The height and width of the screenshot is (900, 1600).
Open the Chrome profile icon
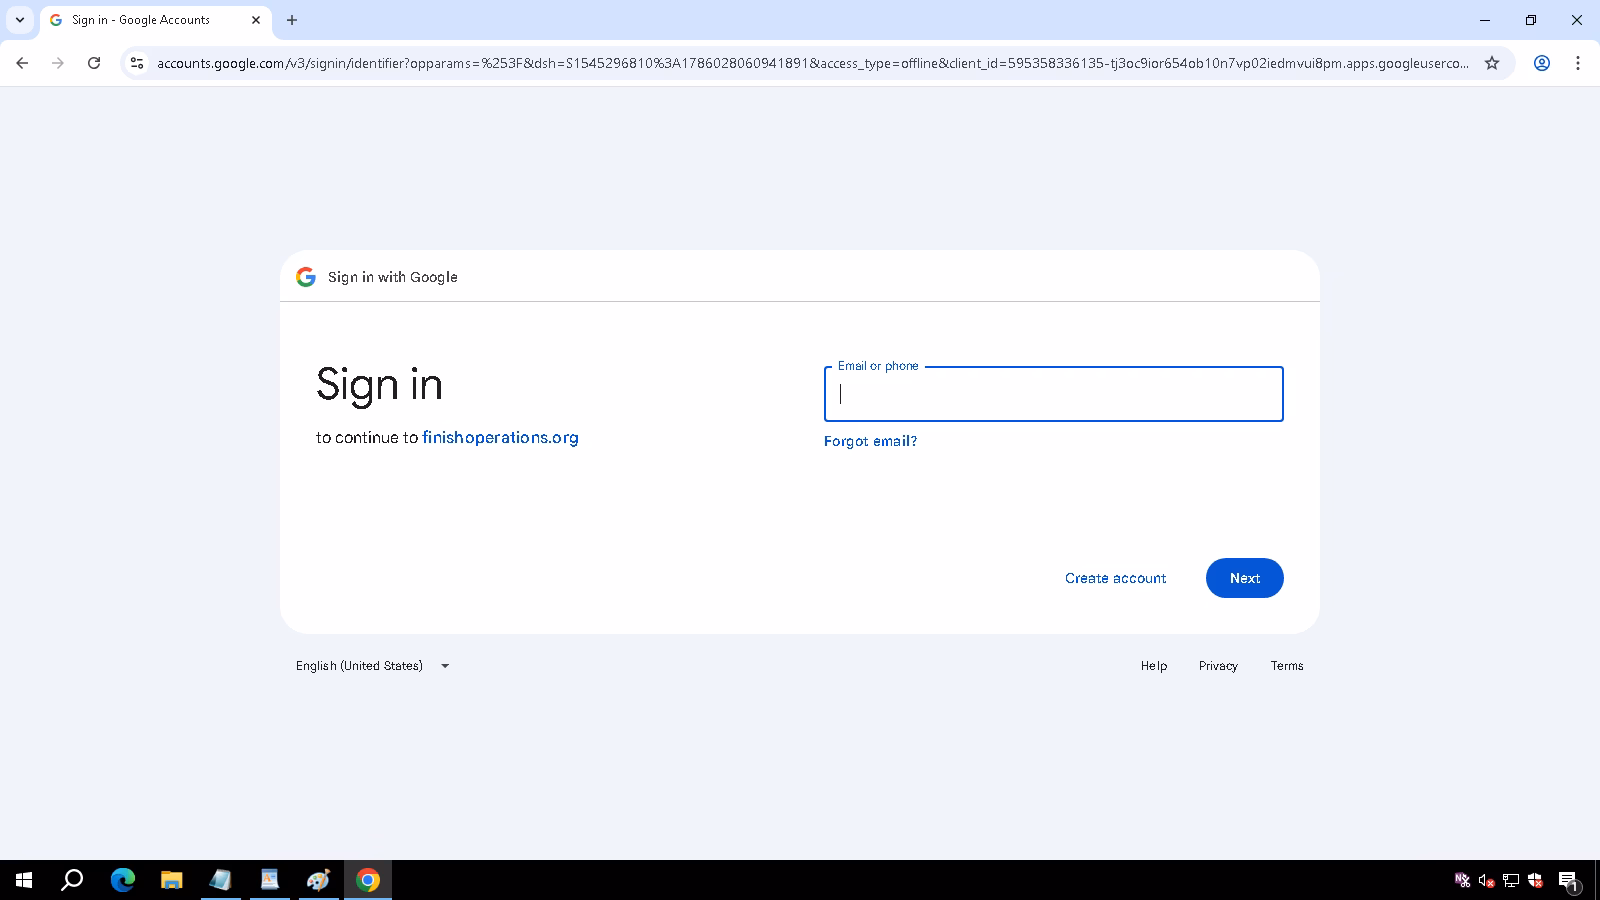click(x=1542, y=63)
